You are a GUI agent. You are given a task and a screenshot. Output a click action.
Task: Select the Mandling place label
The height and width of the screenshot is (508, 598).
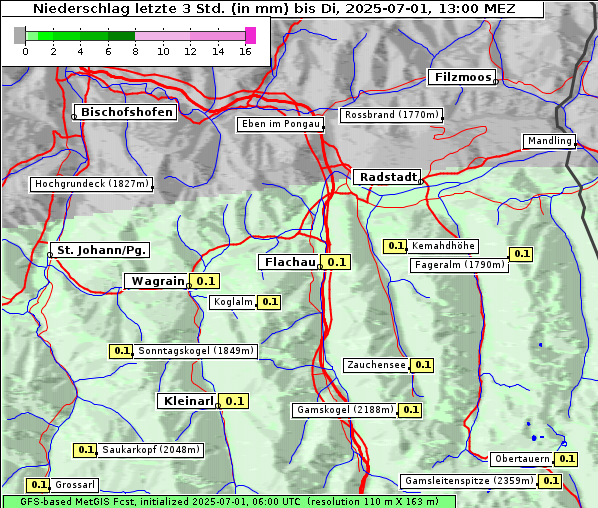click(x=549, y=141)
